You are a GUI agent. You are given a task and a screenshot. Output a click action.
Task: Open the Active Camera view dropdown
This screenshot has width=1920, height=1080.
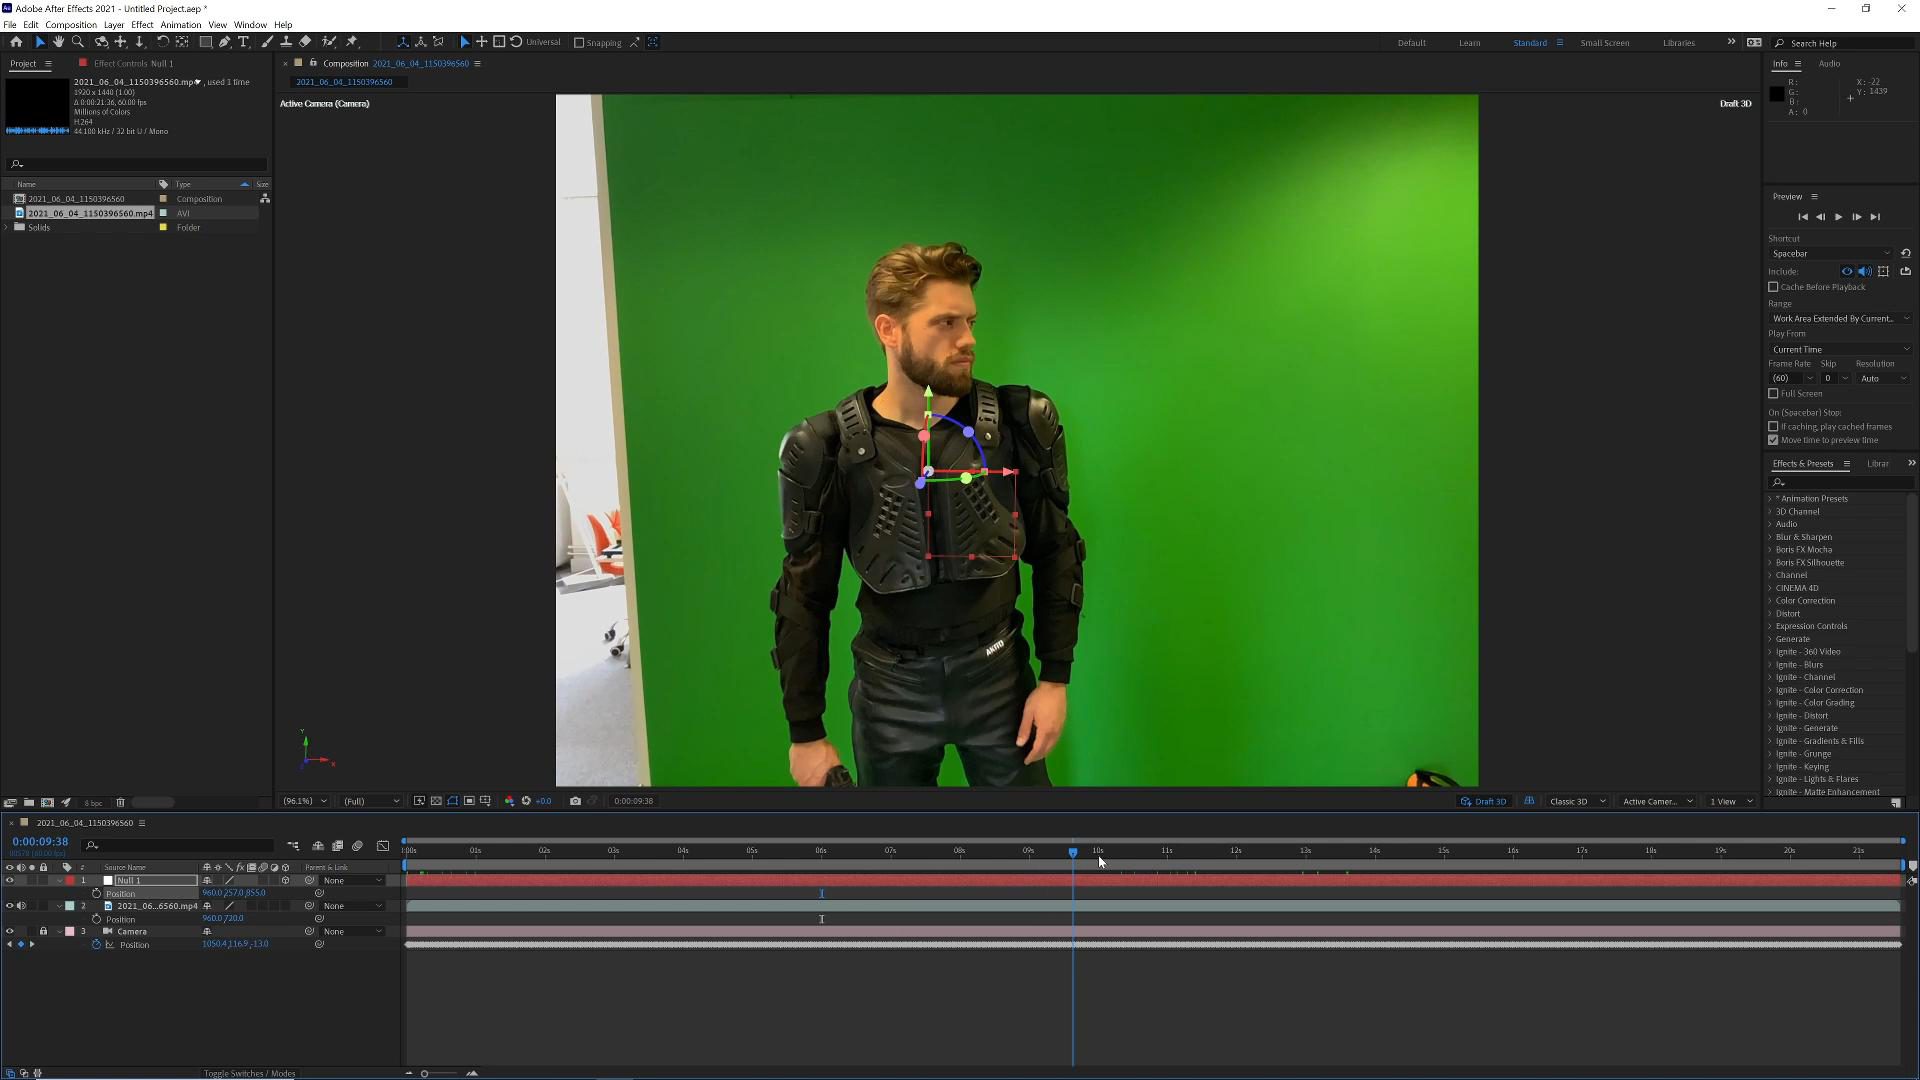tap(1657, 801)
